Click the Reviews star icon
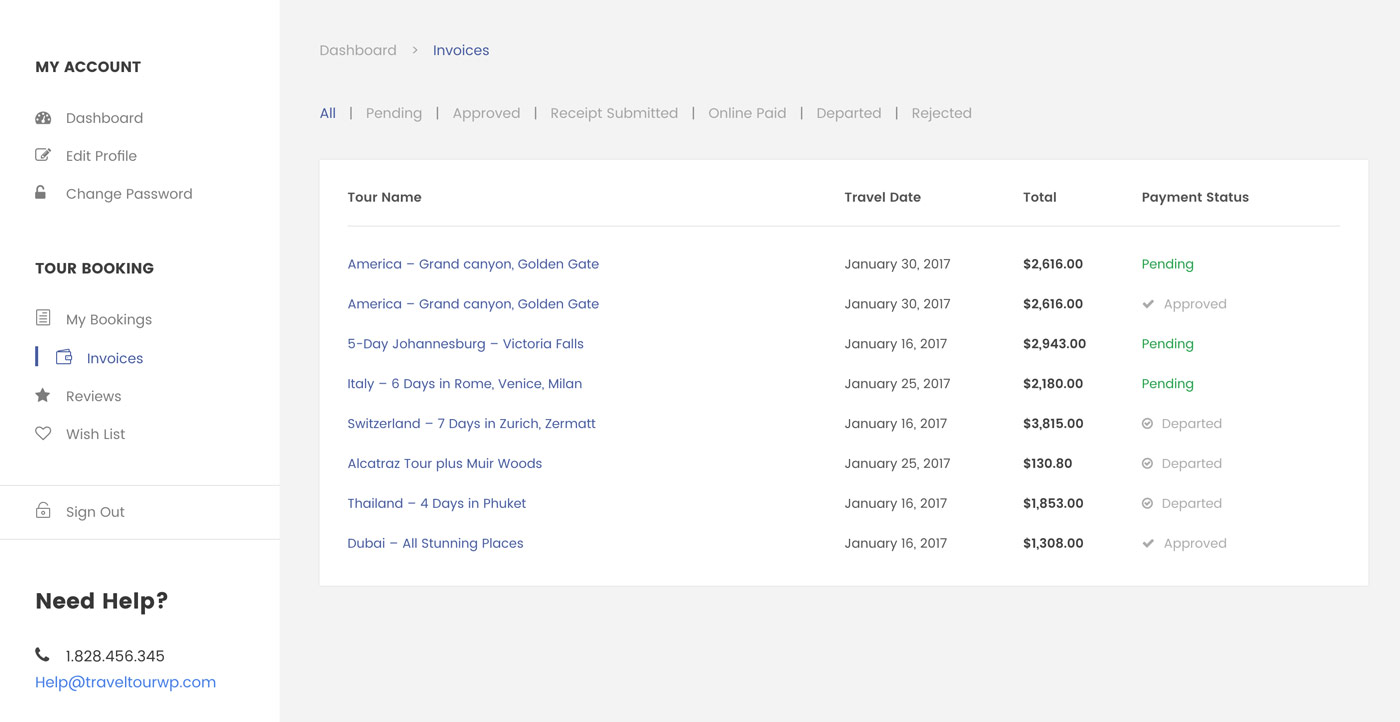Screen dimensions: 1400x722 coord(43,396)
